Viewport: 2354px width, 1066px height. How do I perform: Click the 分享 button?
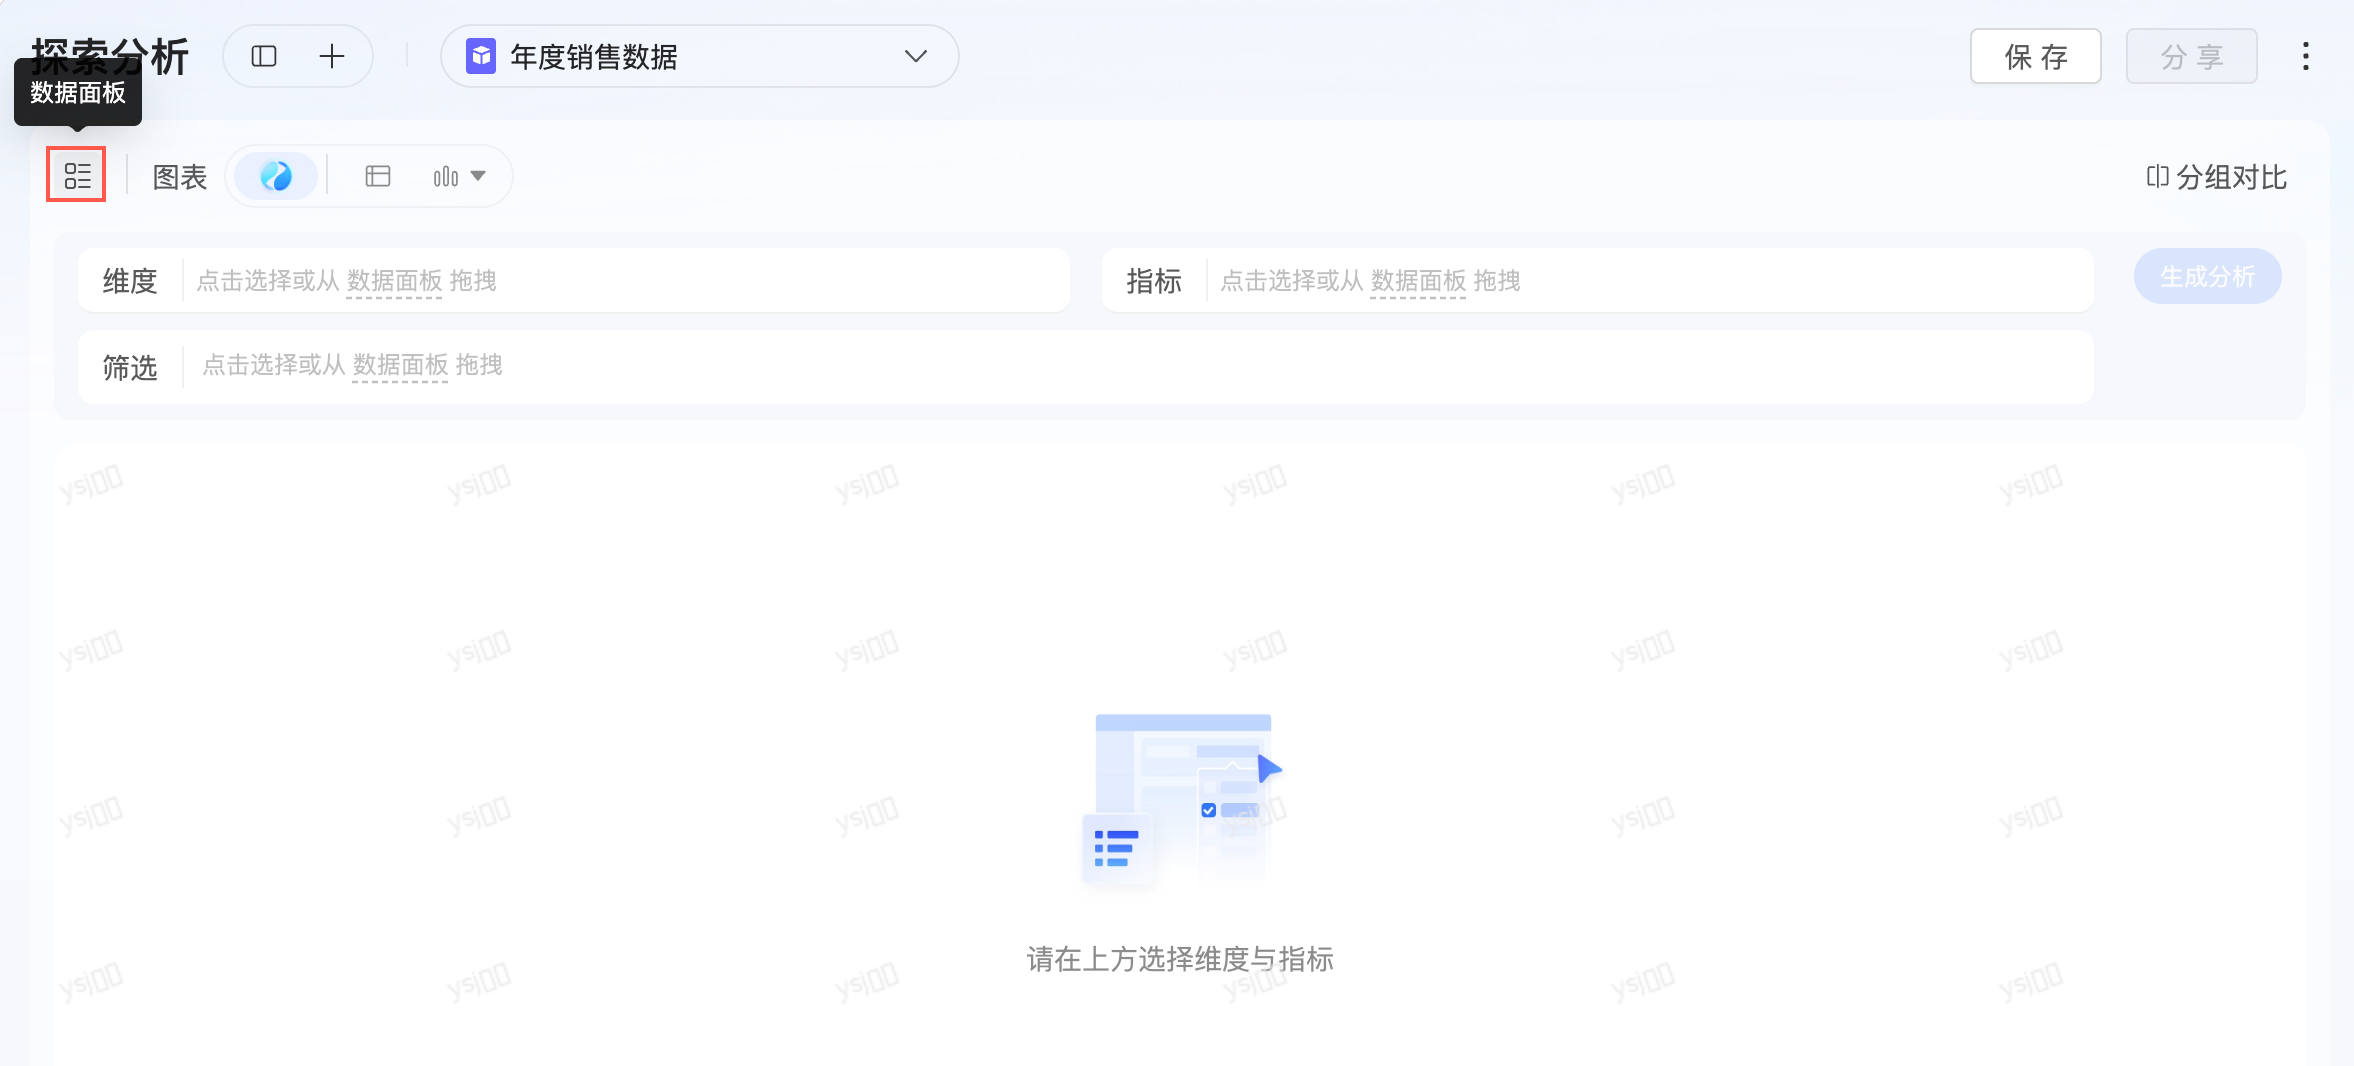[2191, 56]
